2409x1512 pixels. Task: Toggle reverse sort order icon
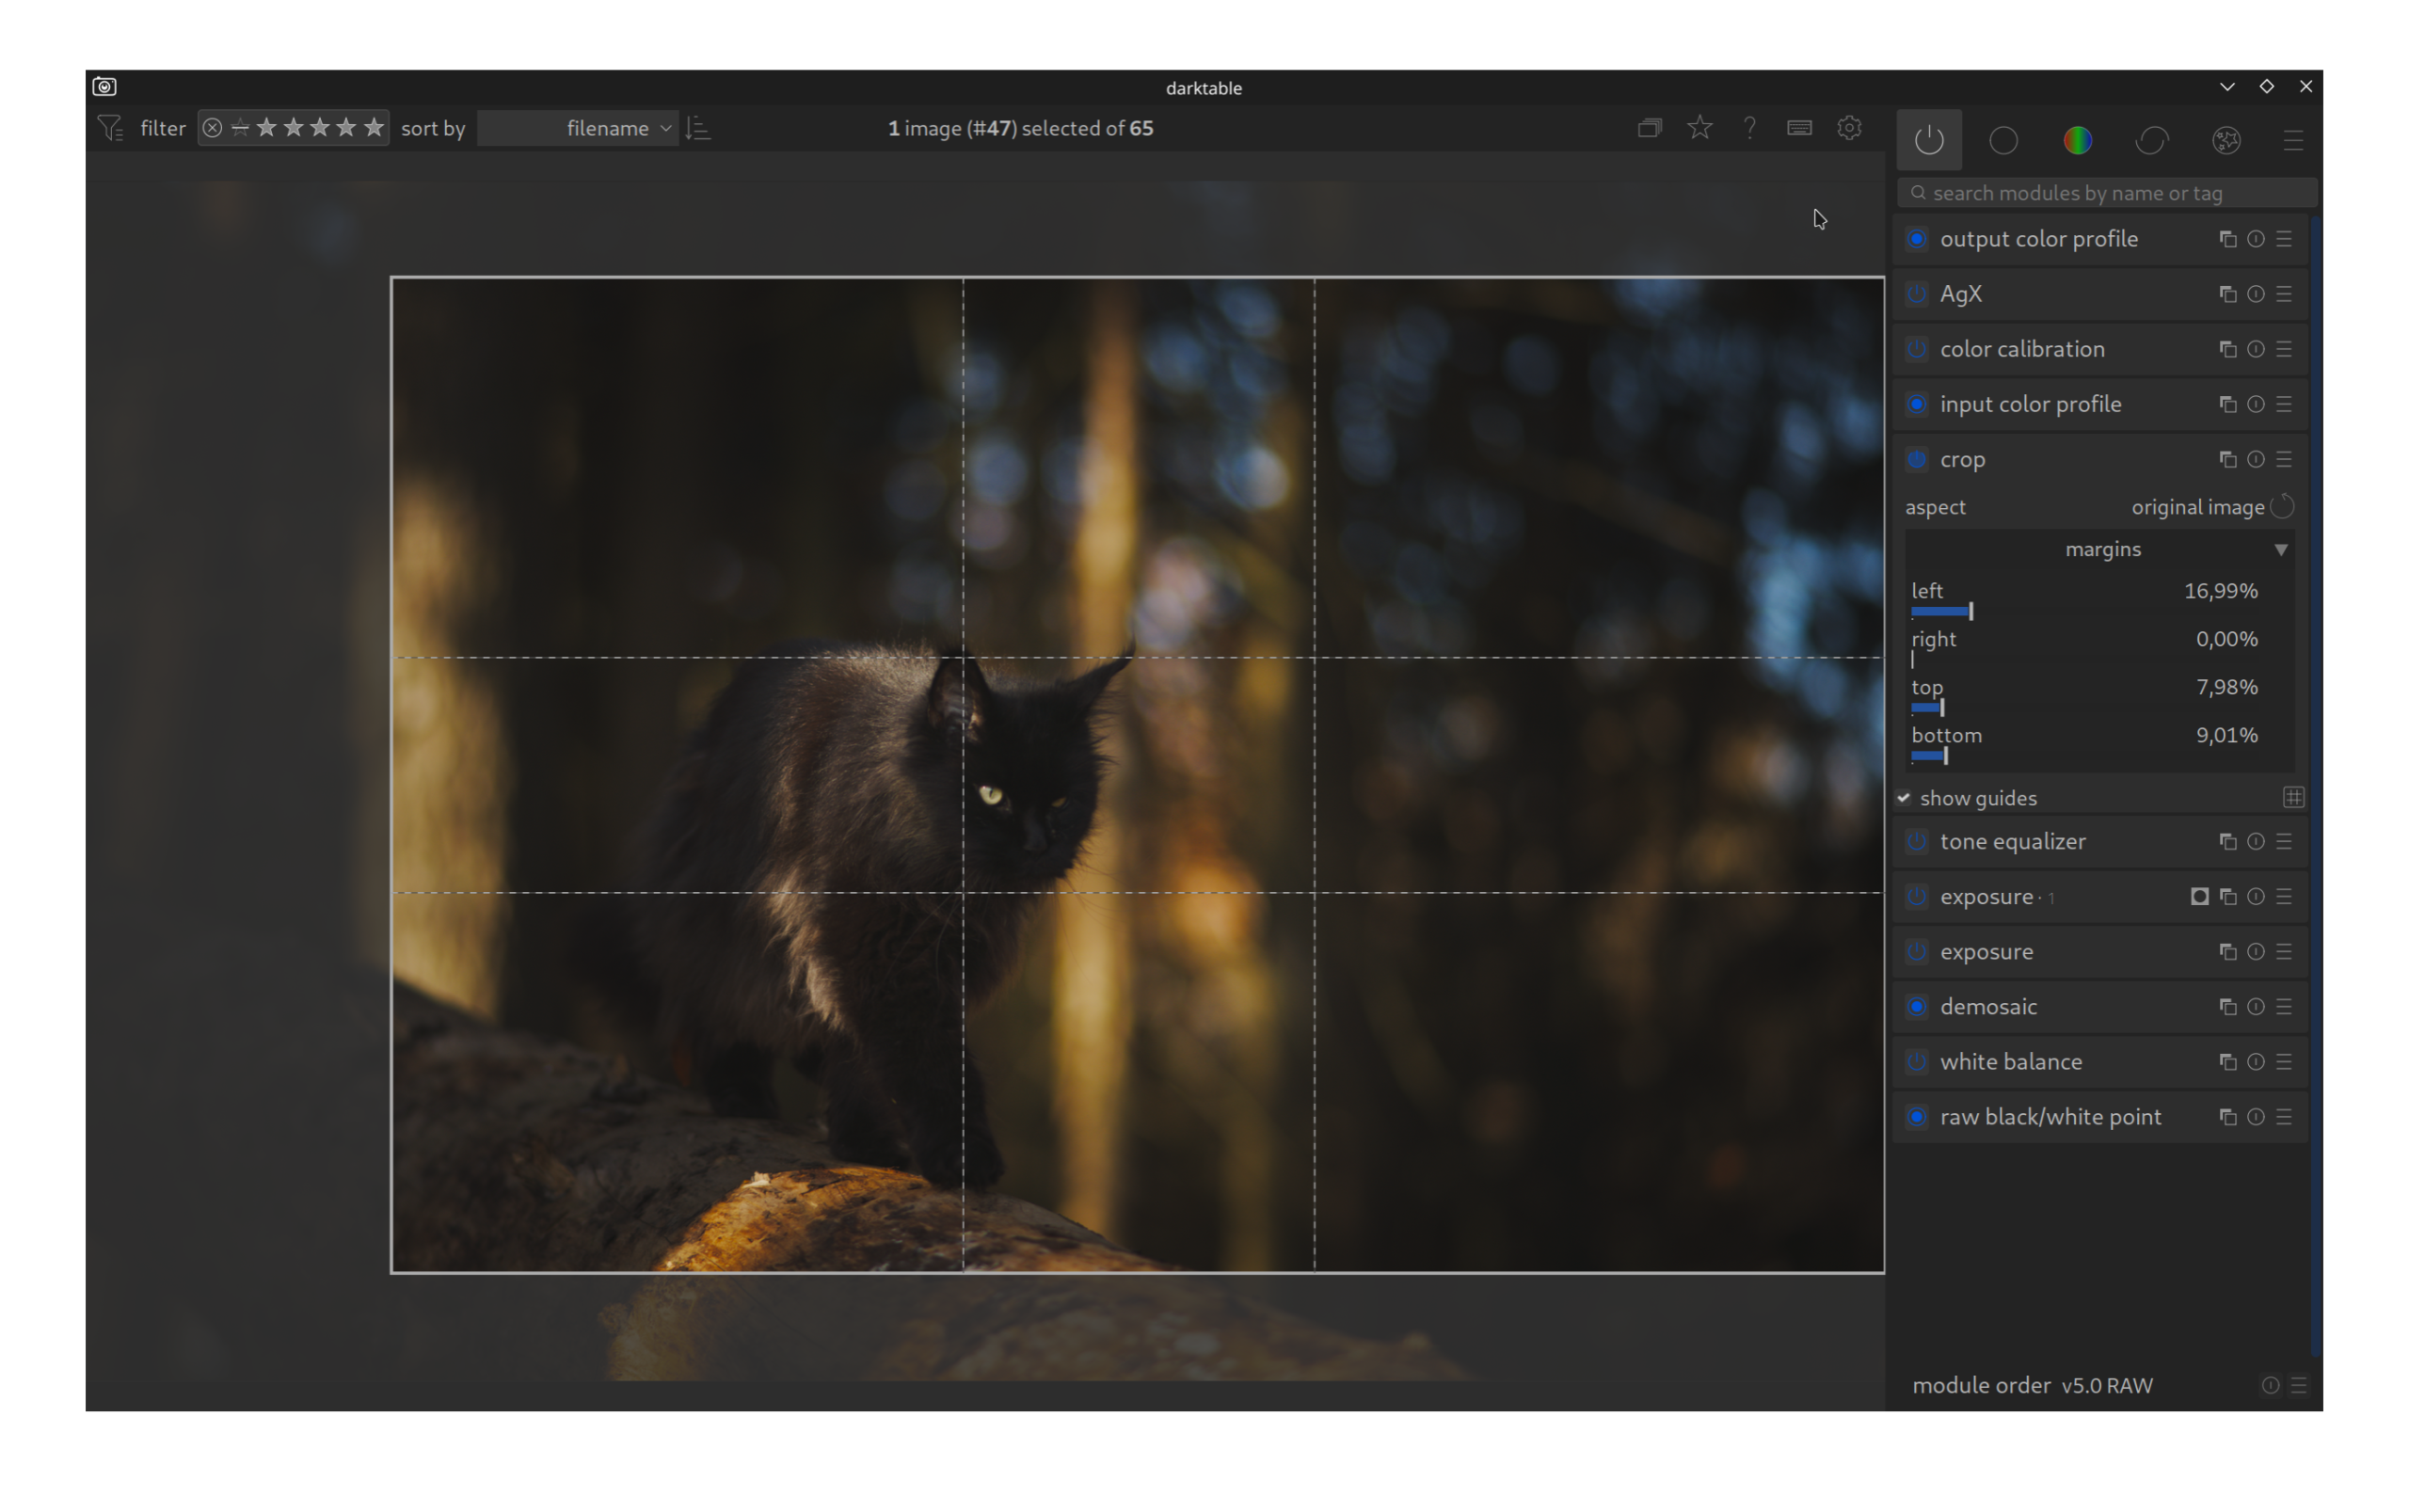point(698,128)
